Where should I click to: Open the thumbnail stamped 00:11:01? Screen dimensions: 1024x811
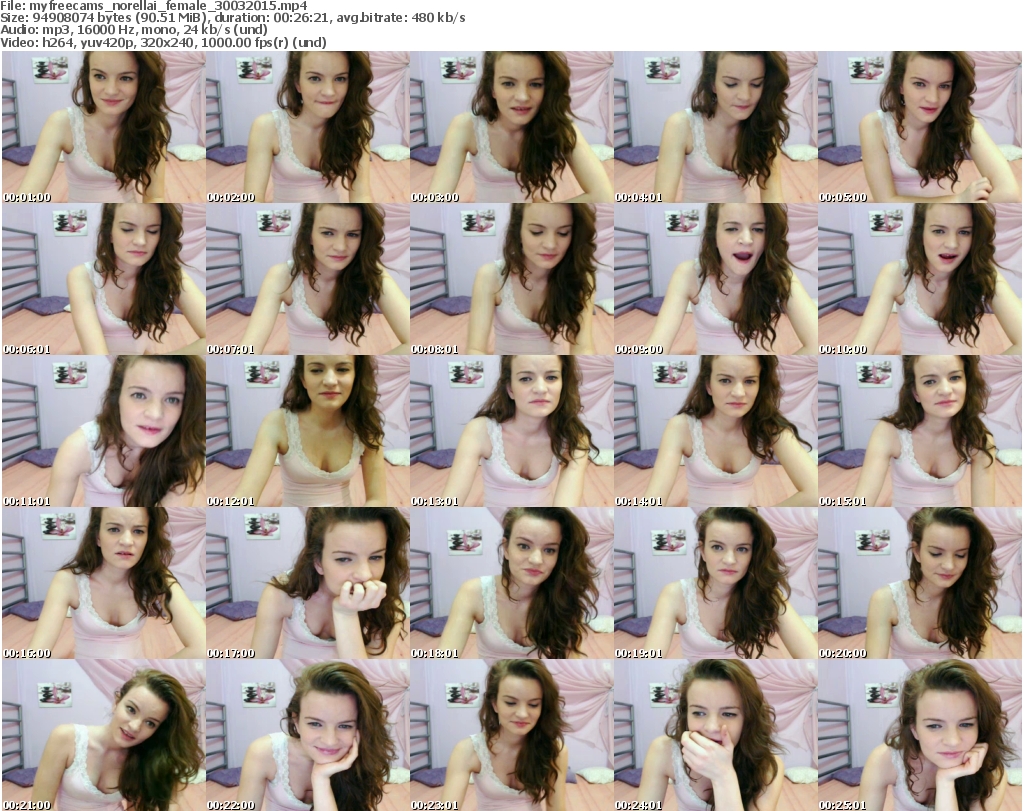click(104, 431)
